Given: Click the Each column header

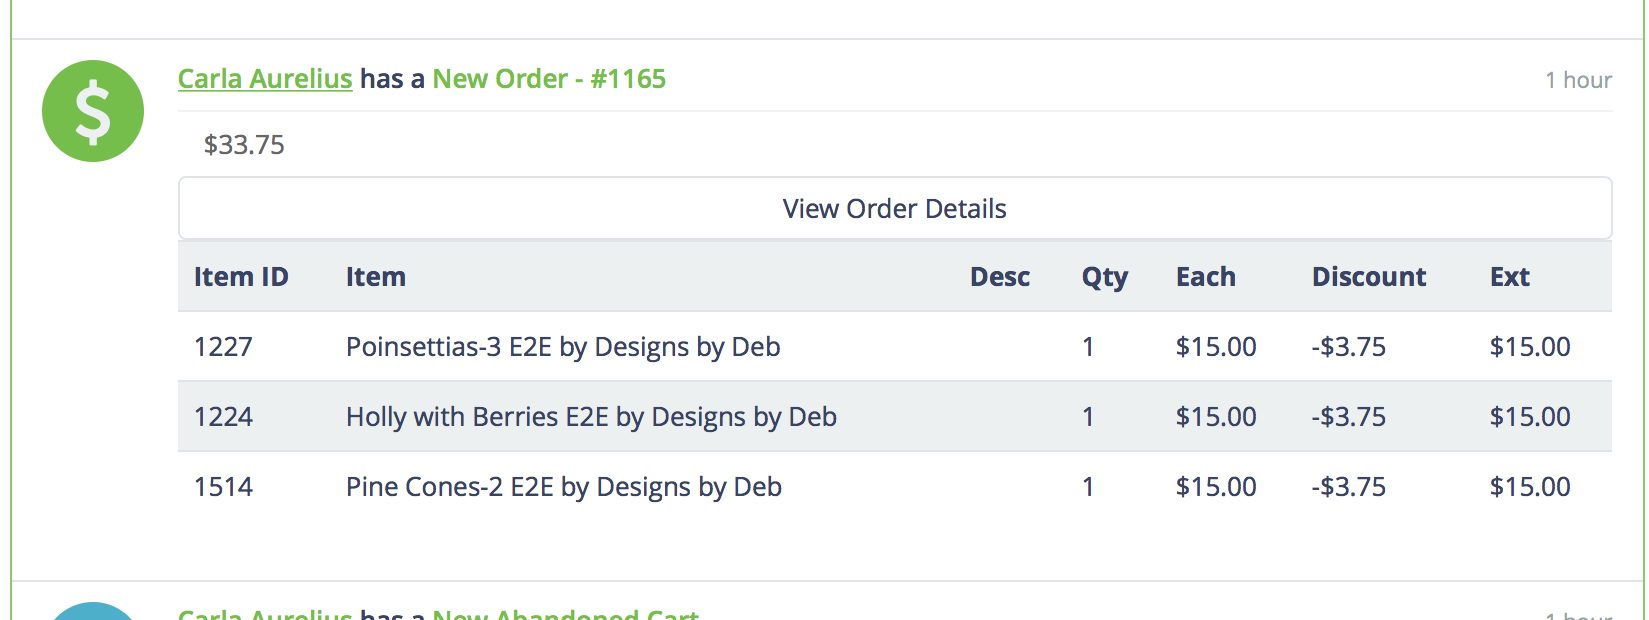Looking at the screenshot, I should click(x=1206, y=277).
